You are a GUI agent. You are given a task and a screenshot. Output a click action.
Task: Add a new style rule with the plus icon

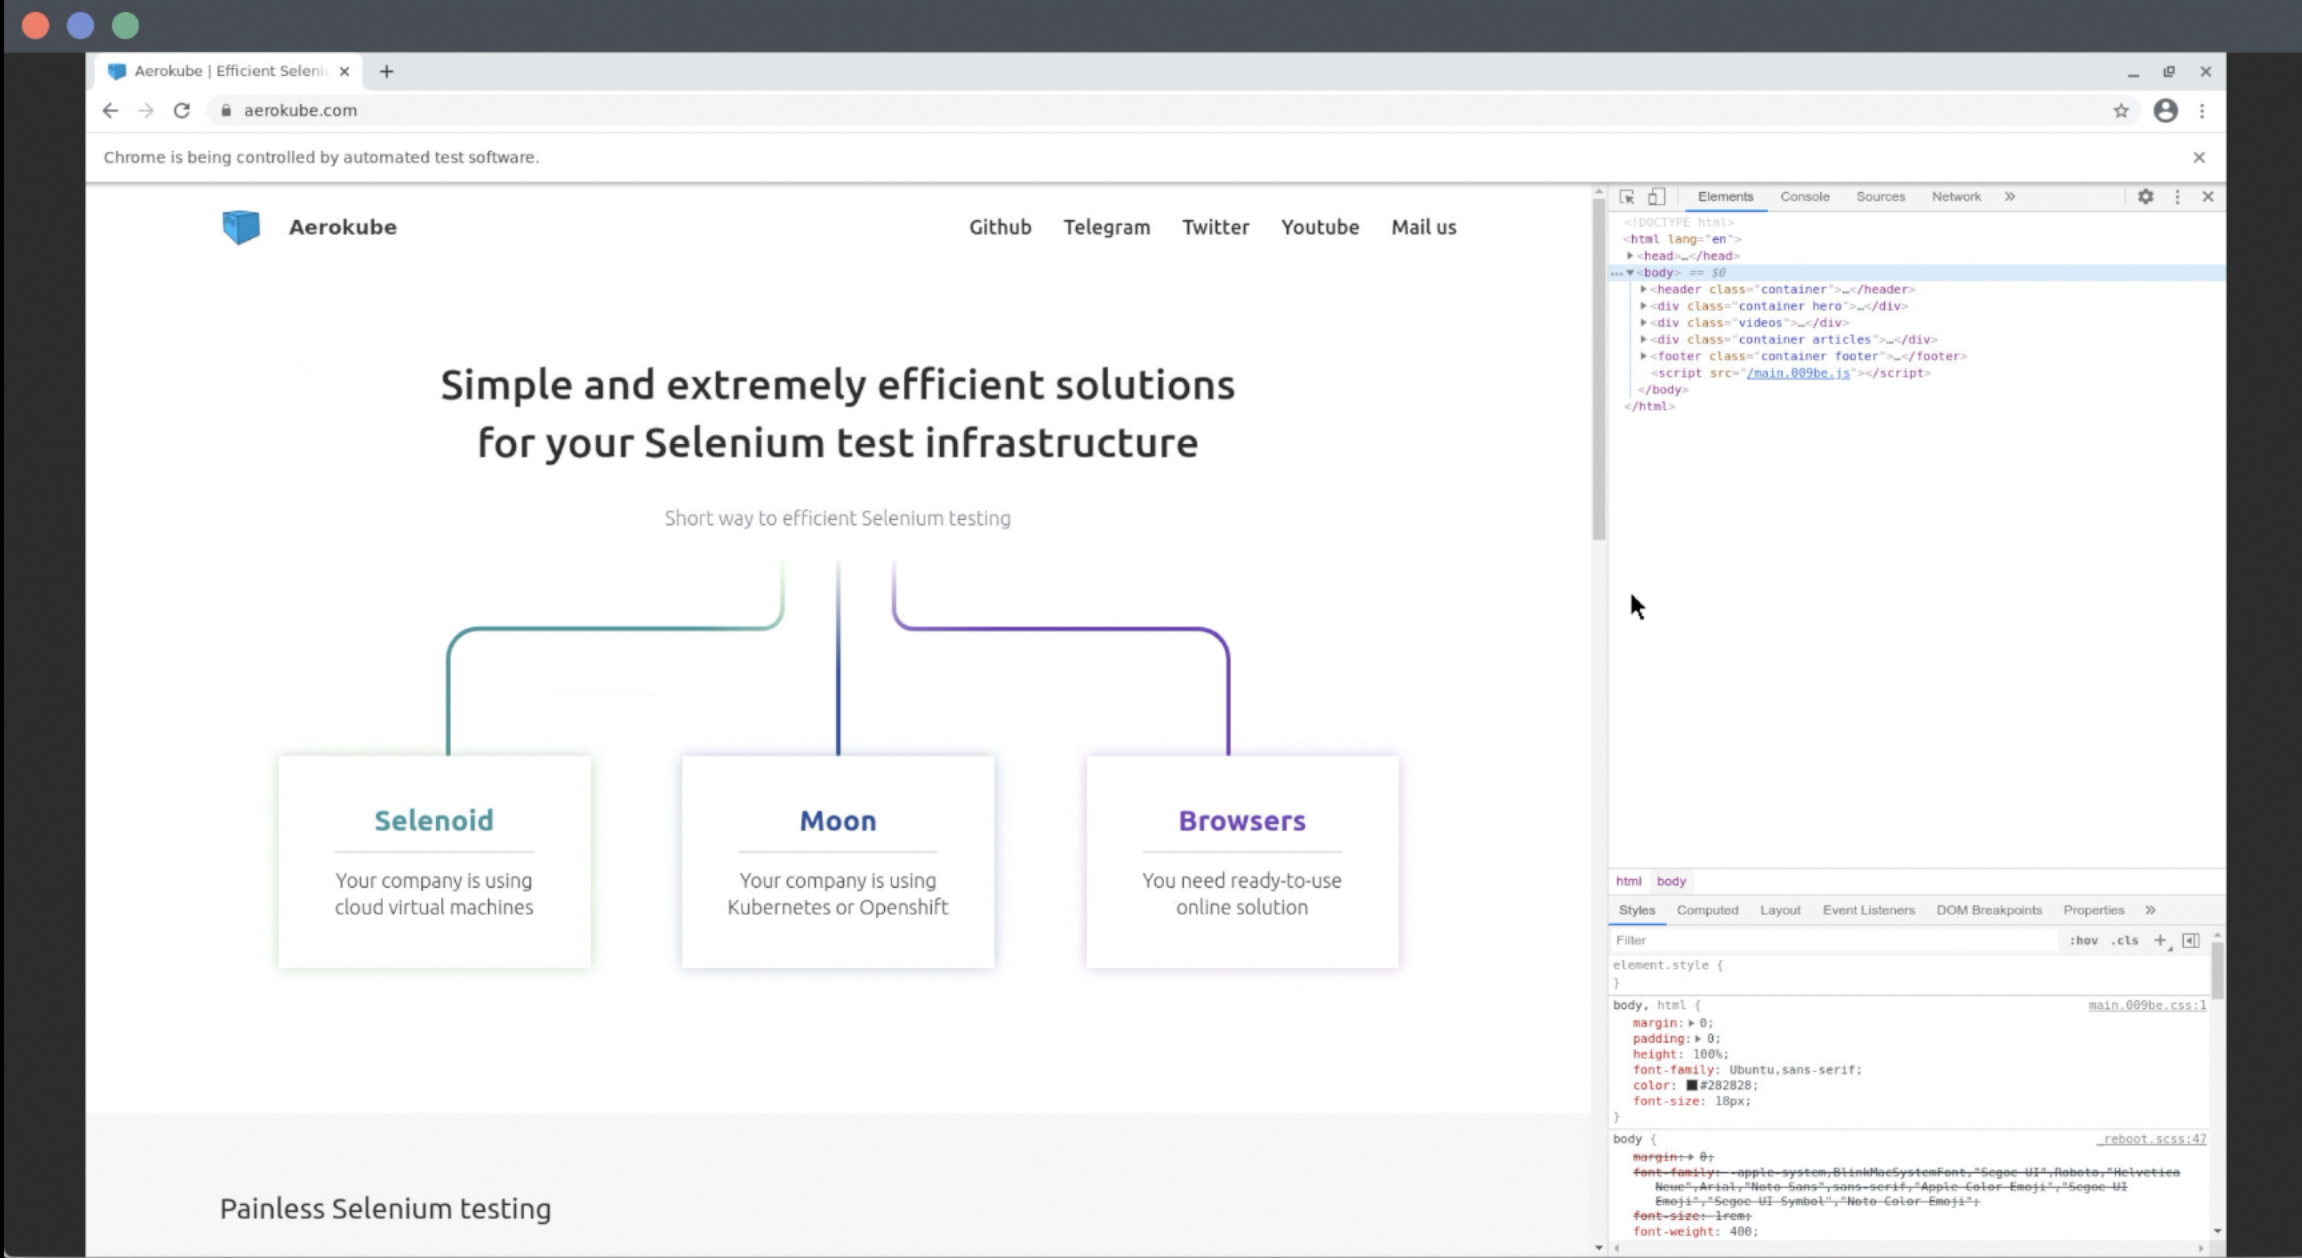(x=2159, y=940)
